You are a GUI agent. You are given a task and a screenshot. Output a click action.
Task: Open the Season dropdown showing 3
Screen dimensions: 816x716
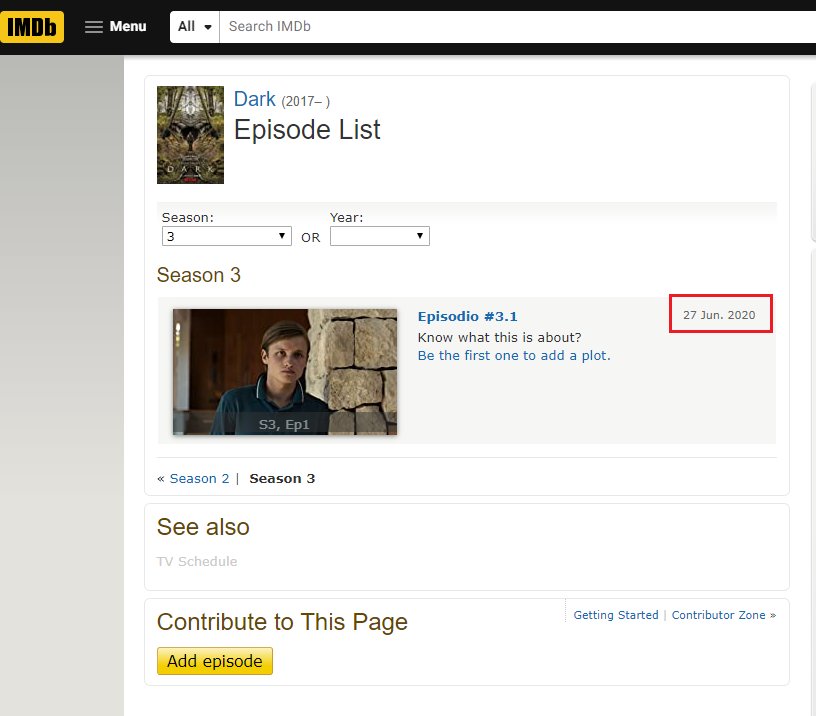tap(226, 237)
